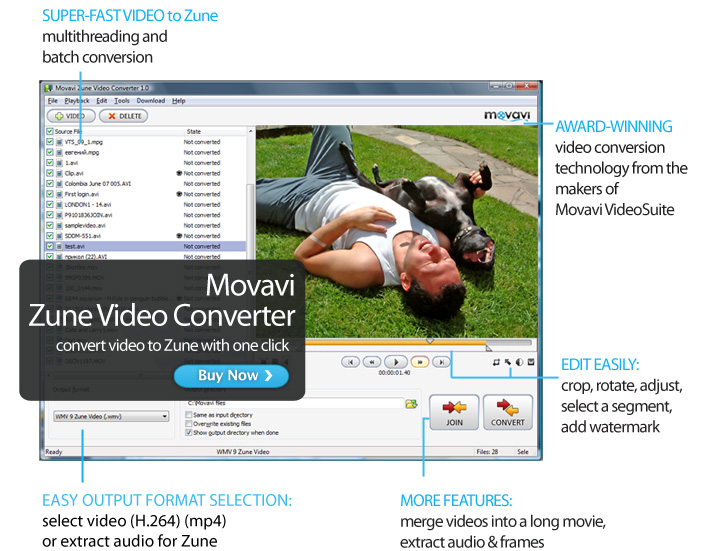Click the watermark icon beside adjust

(531, 362)
